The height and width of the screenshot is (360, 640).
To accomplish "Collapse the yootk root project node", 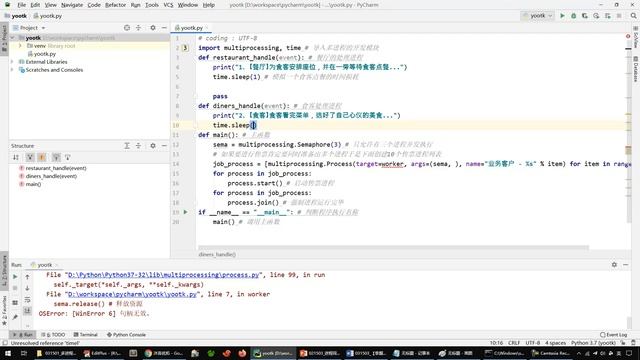I will [x=12, y=38].
